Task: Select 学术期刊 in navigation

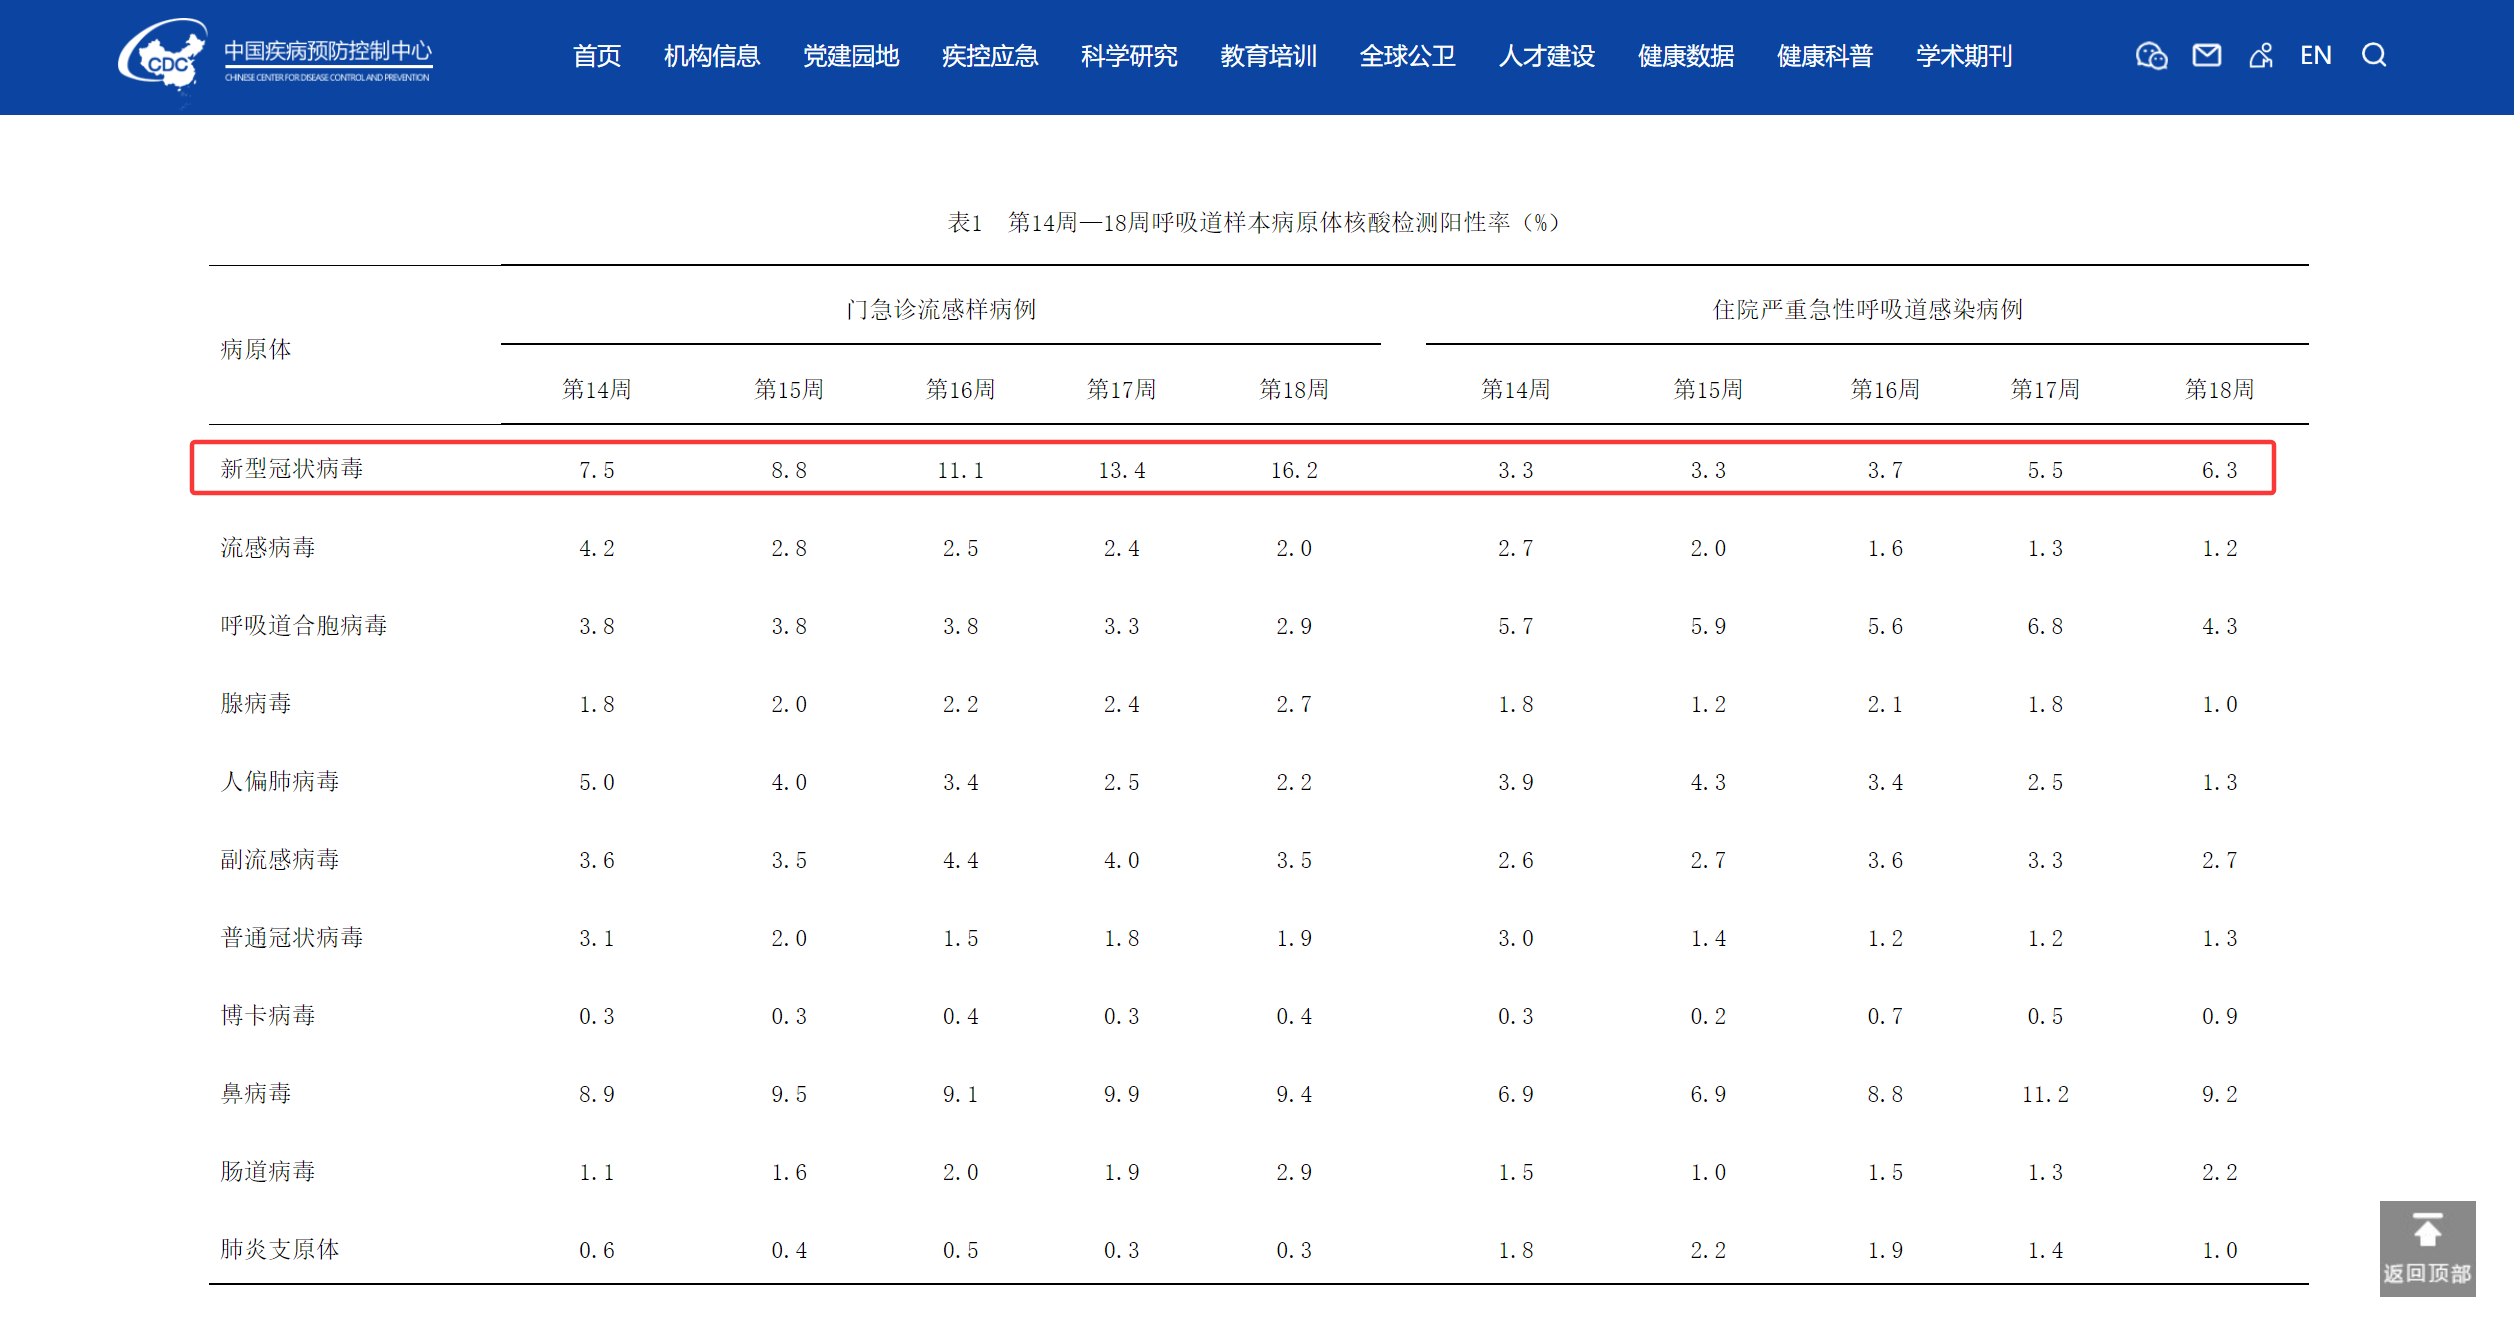Action: pyautogui.click(x=1963, y=56)
